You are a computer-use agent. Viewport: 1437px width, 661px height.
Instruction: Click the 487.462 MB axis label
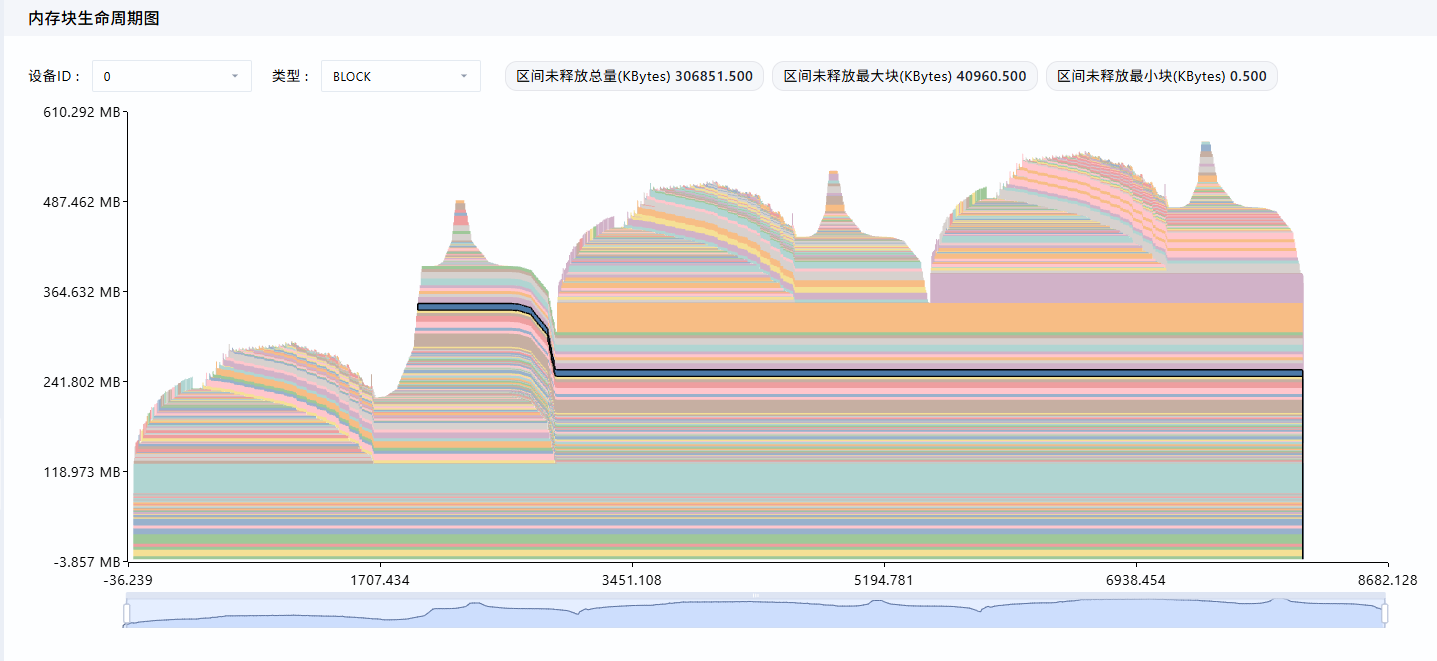point(81,202)
